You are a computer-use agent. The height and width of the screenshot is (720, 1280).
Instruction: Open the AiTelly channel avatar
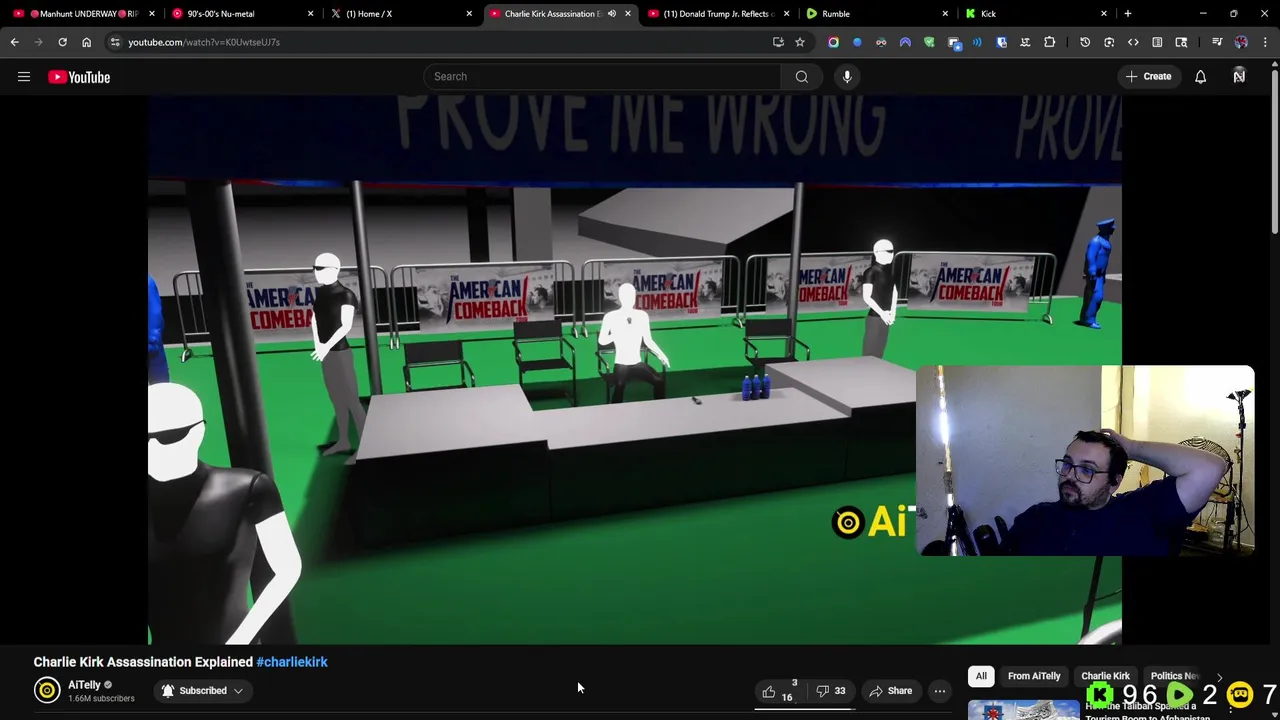click(47, 690)
